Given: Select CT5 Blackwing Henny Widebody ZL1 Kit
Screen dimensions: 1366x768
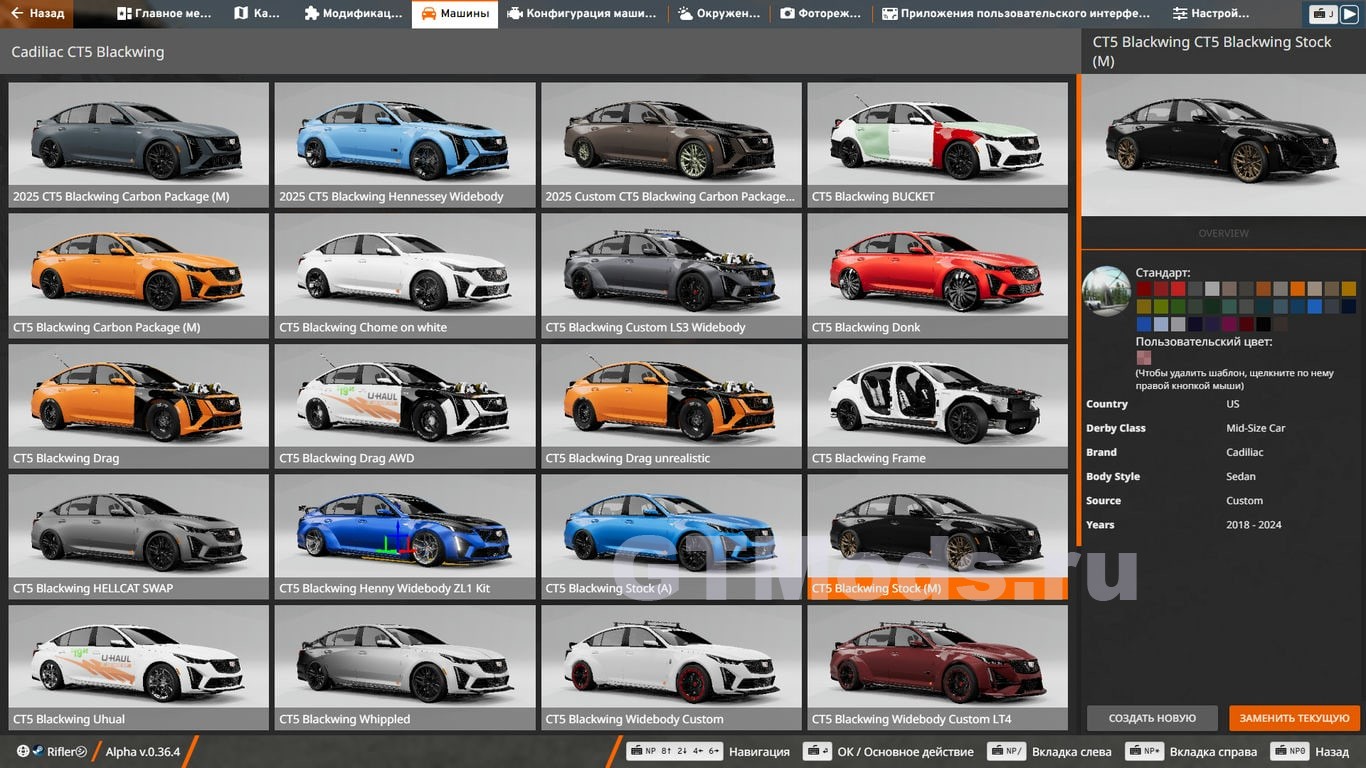Looking at the screenshot, I should click(405, 536).
